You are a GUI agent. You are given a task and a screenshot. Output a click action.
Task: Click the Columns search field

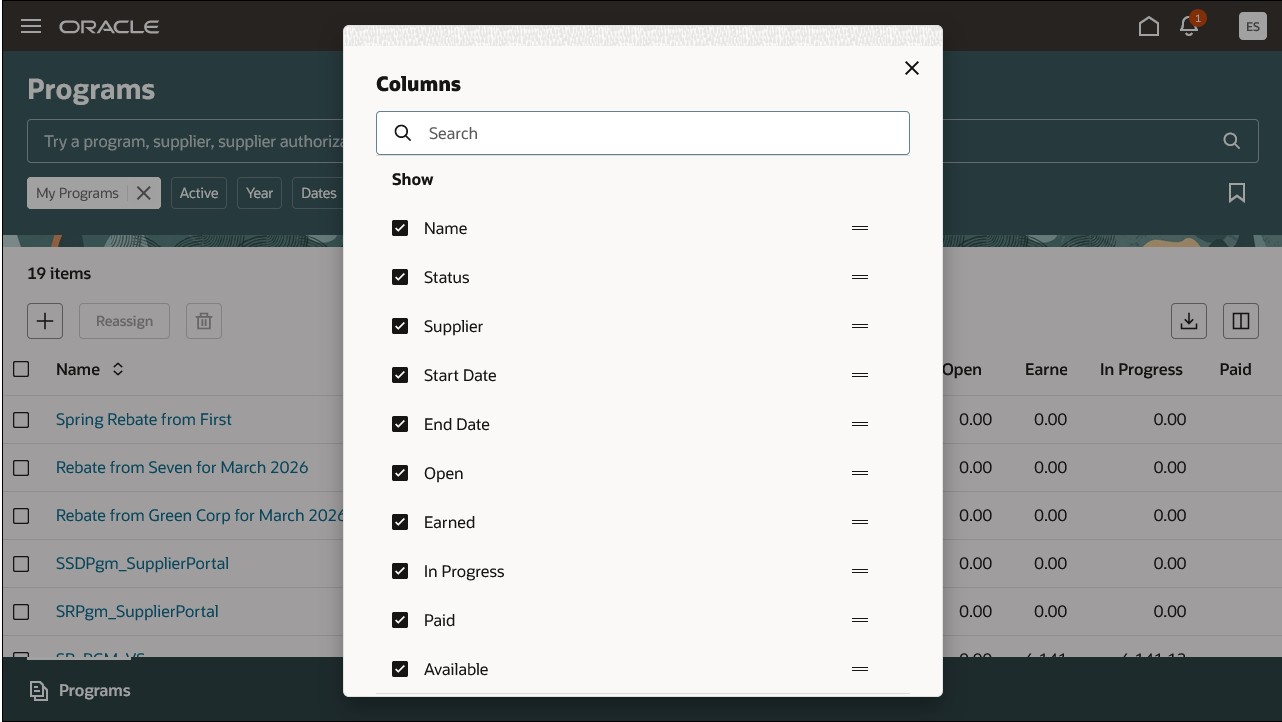[643, 132]
